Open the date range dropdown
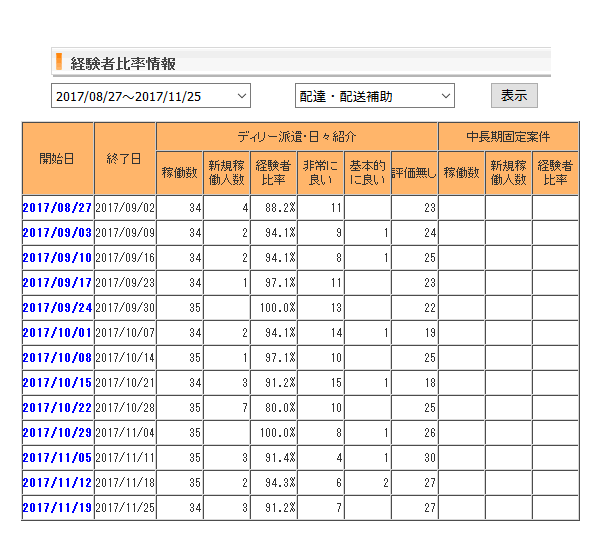 click(x=150, y=96)
